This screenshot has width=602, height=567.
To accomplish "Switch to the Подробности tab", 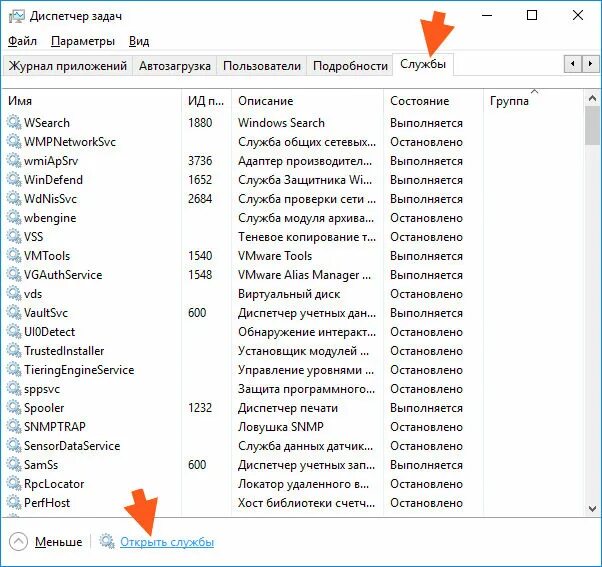I will (350, 66).
